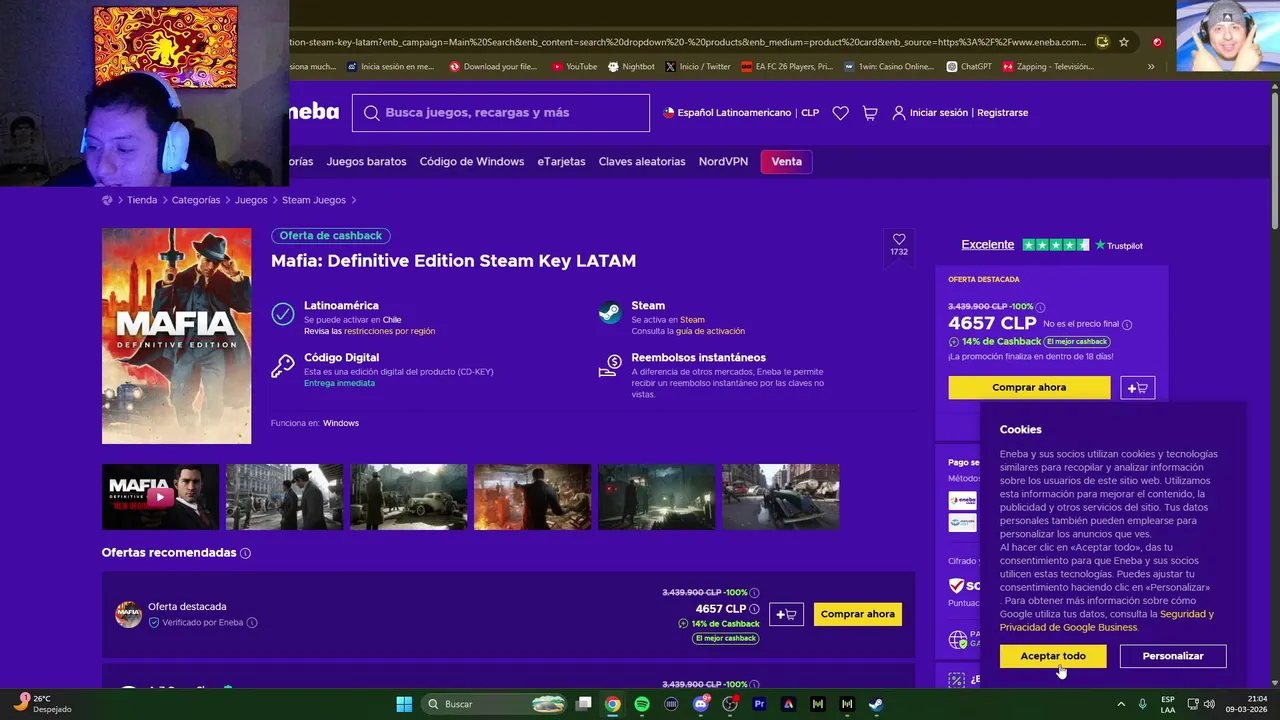Open Task View in the taskbar
Screen dimensions: 1280x720
click(584, 704)
